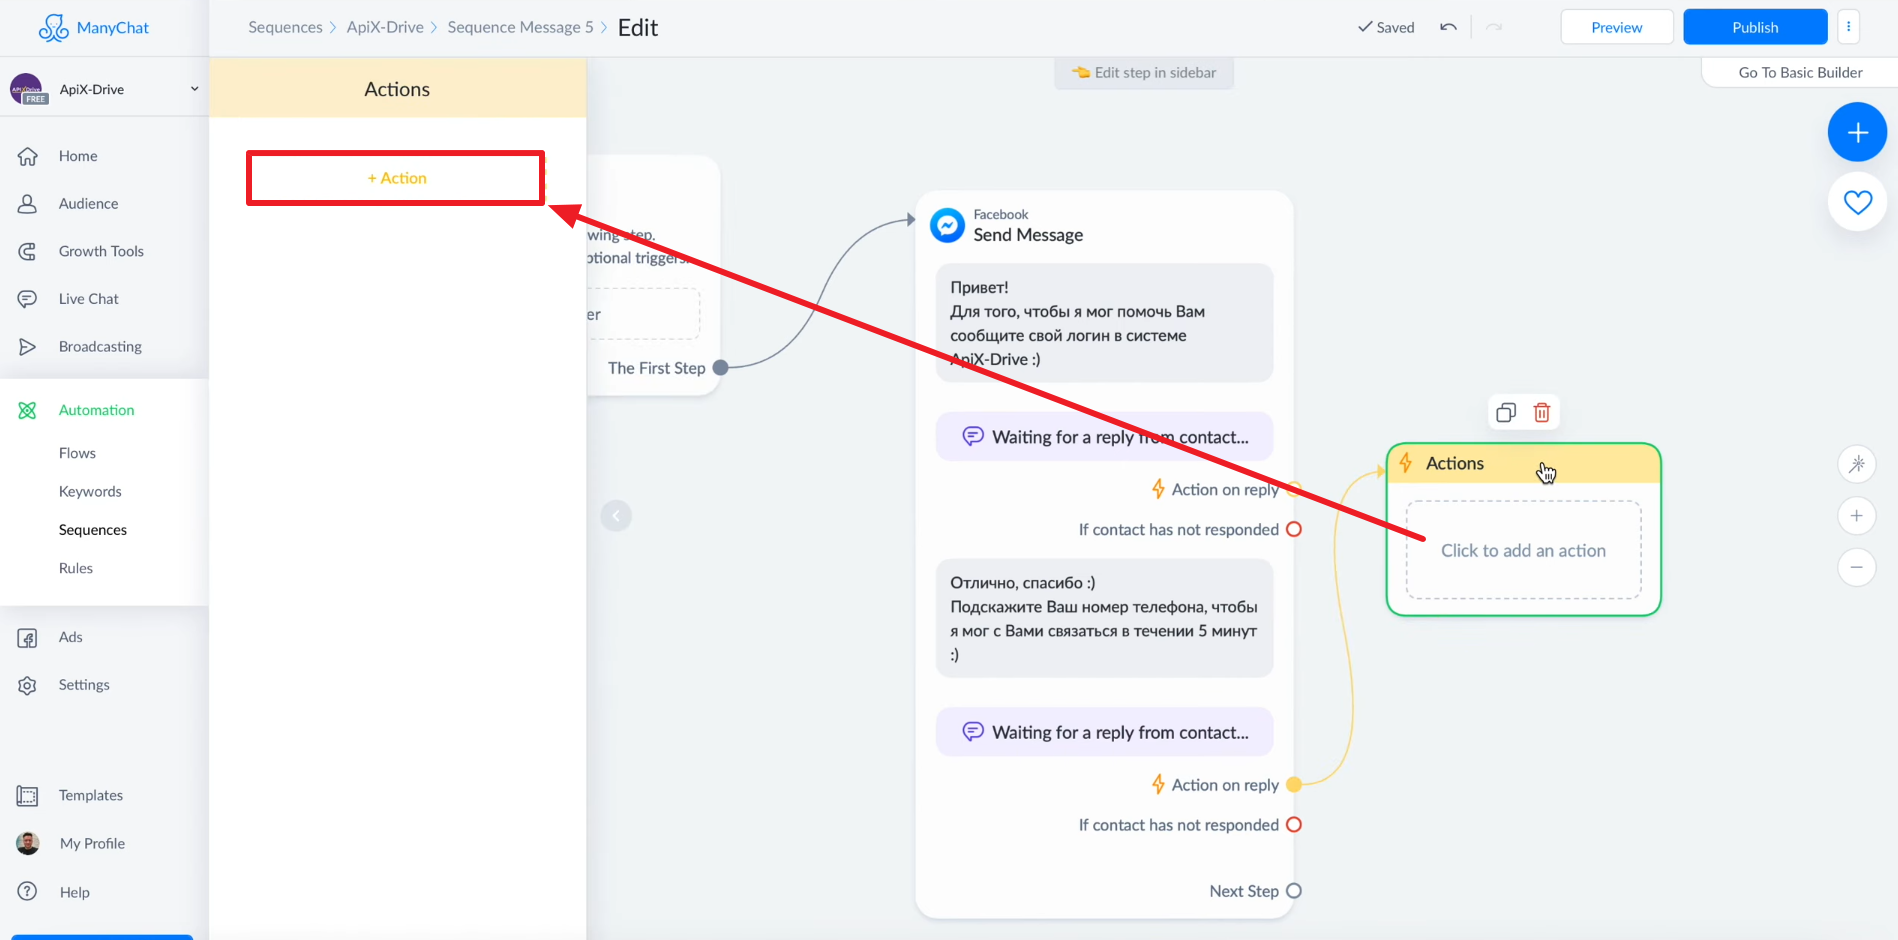Click the heart favorites button
The image size is (1898, 940).
(x=1857, y=202)
